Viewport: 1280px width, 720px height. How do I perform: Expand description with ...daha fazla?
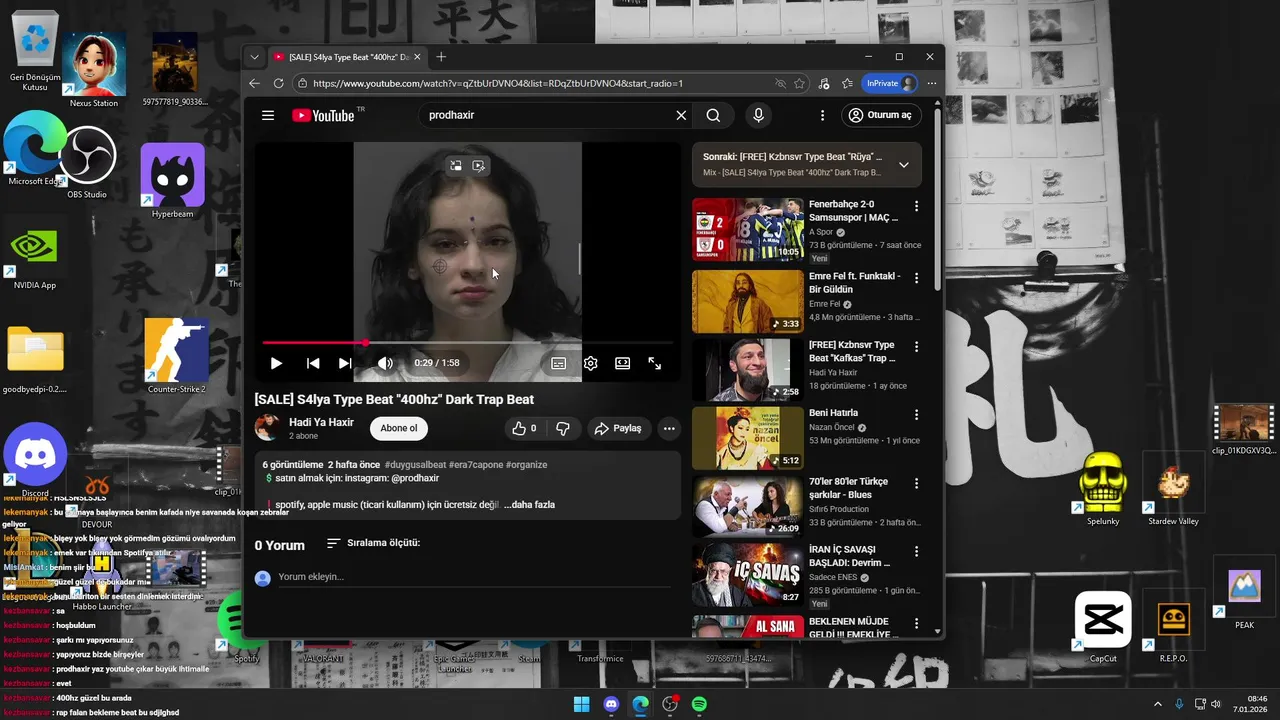tap(530, 505)
